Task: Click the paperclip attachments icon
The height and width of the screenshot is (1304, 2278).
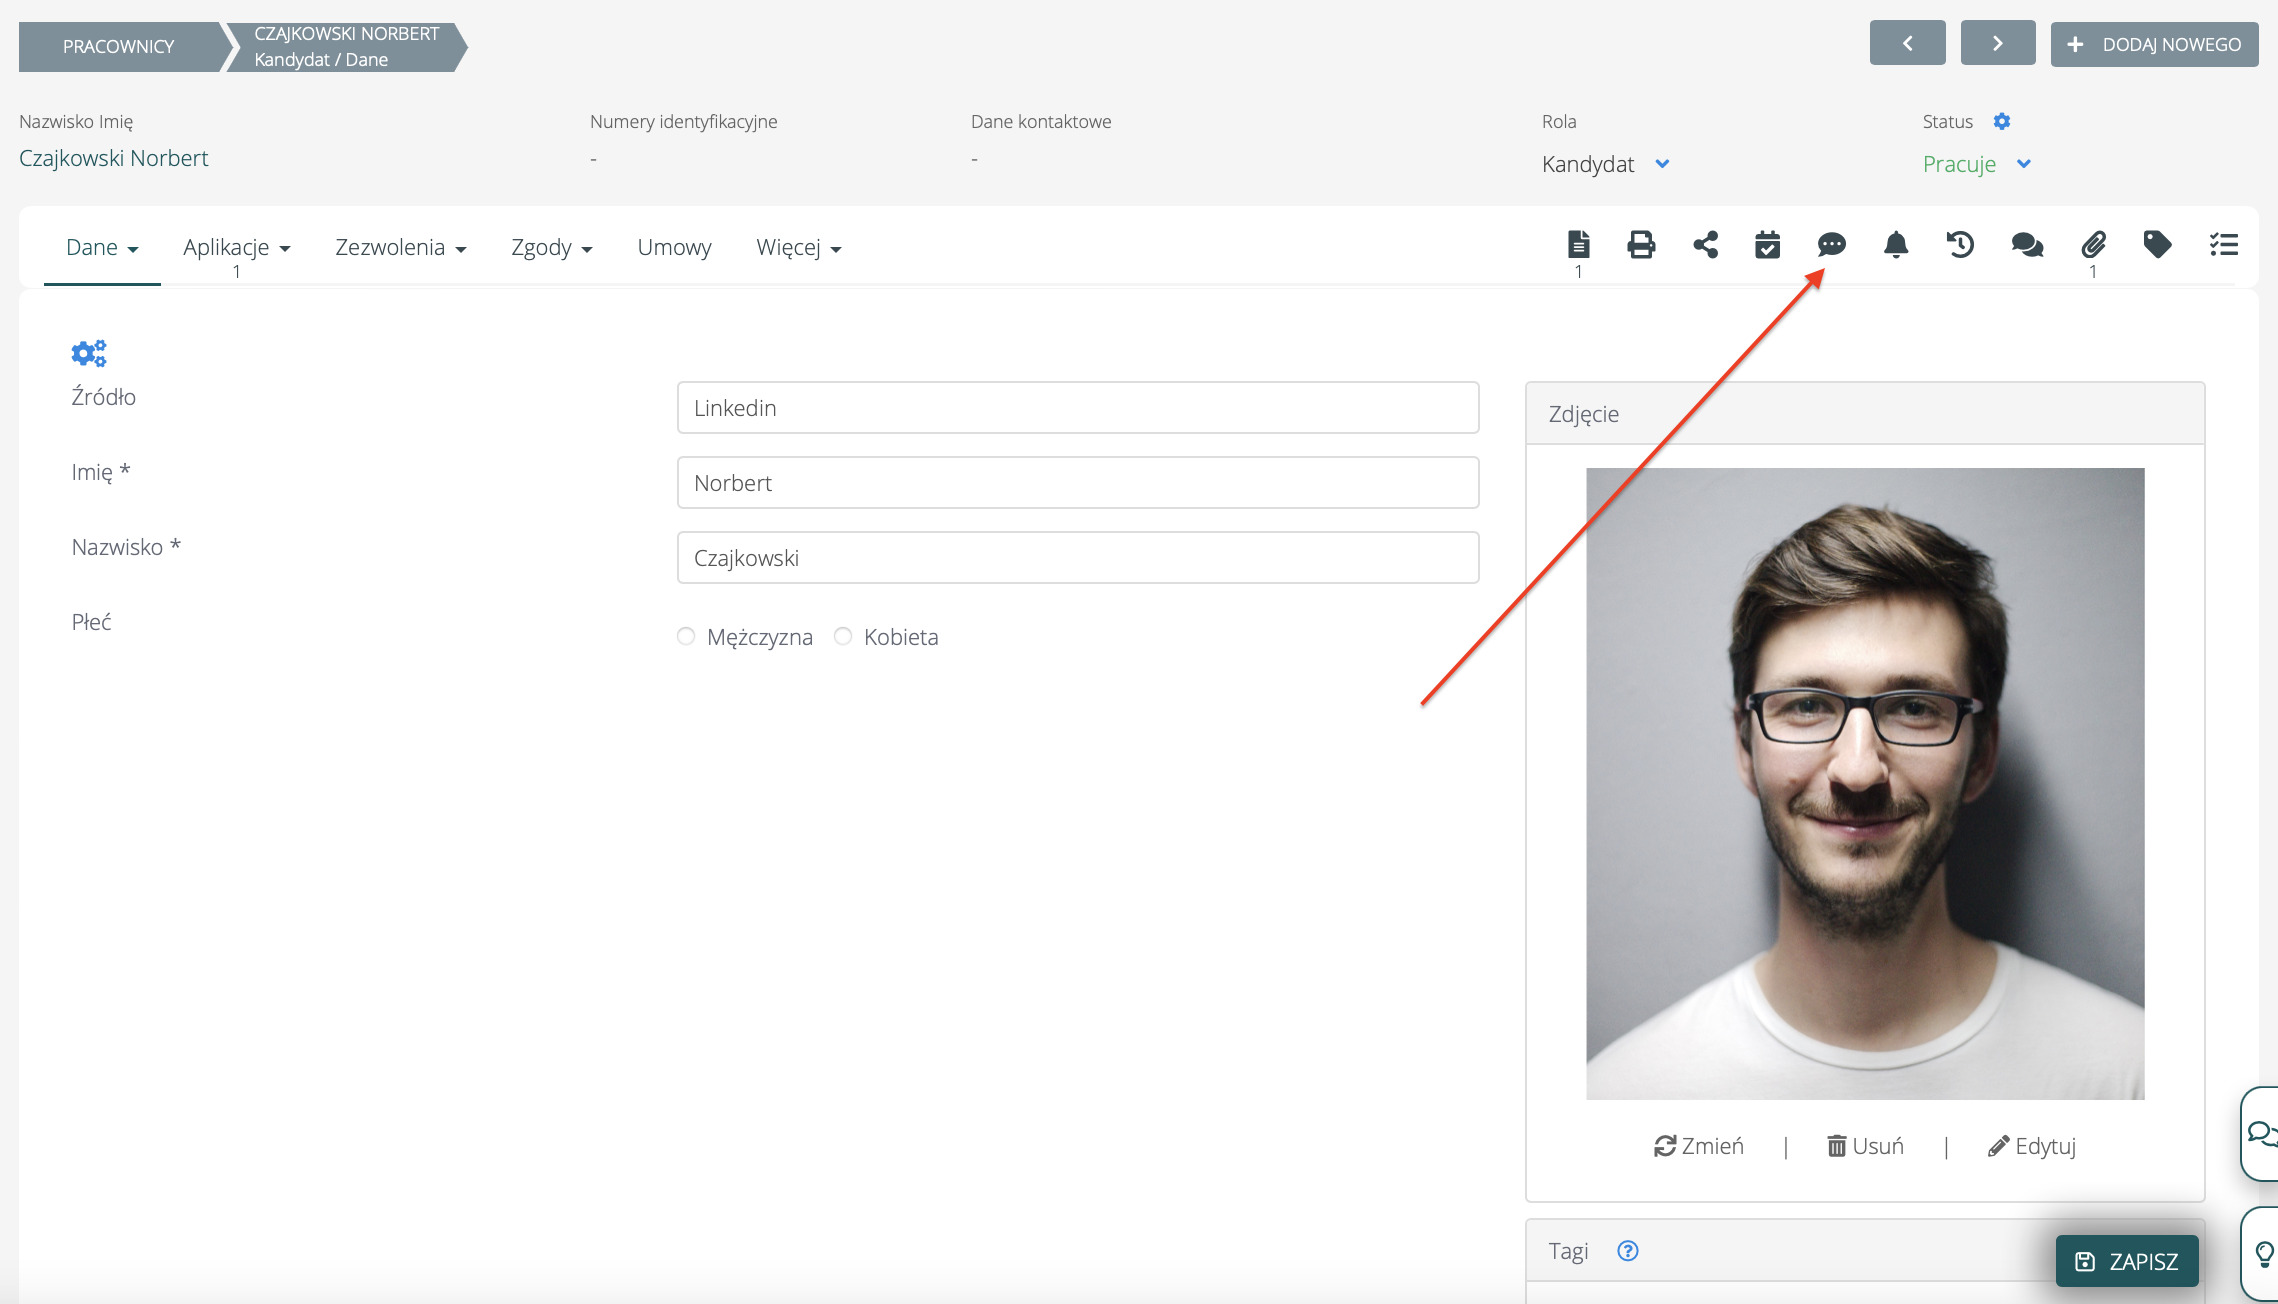Action: click(2093, 245)
